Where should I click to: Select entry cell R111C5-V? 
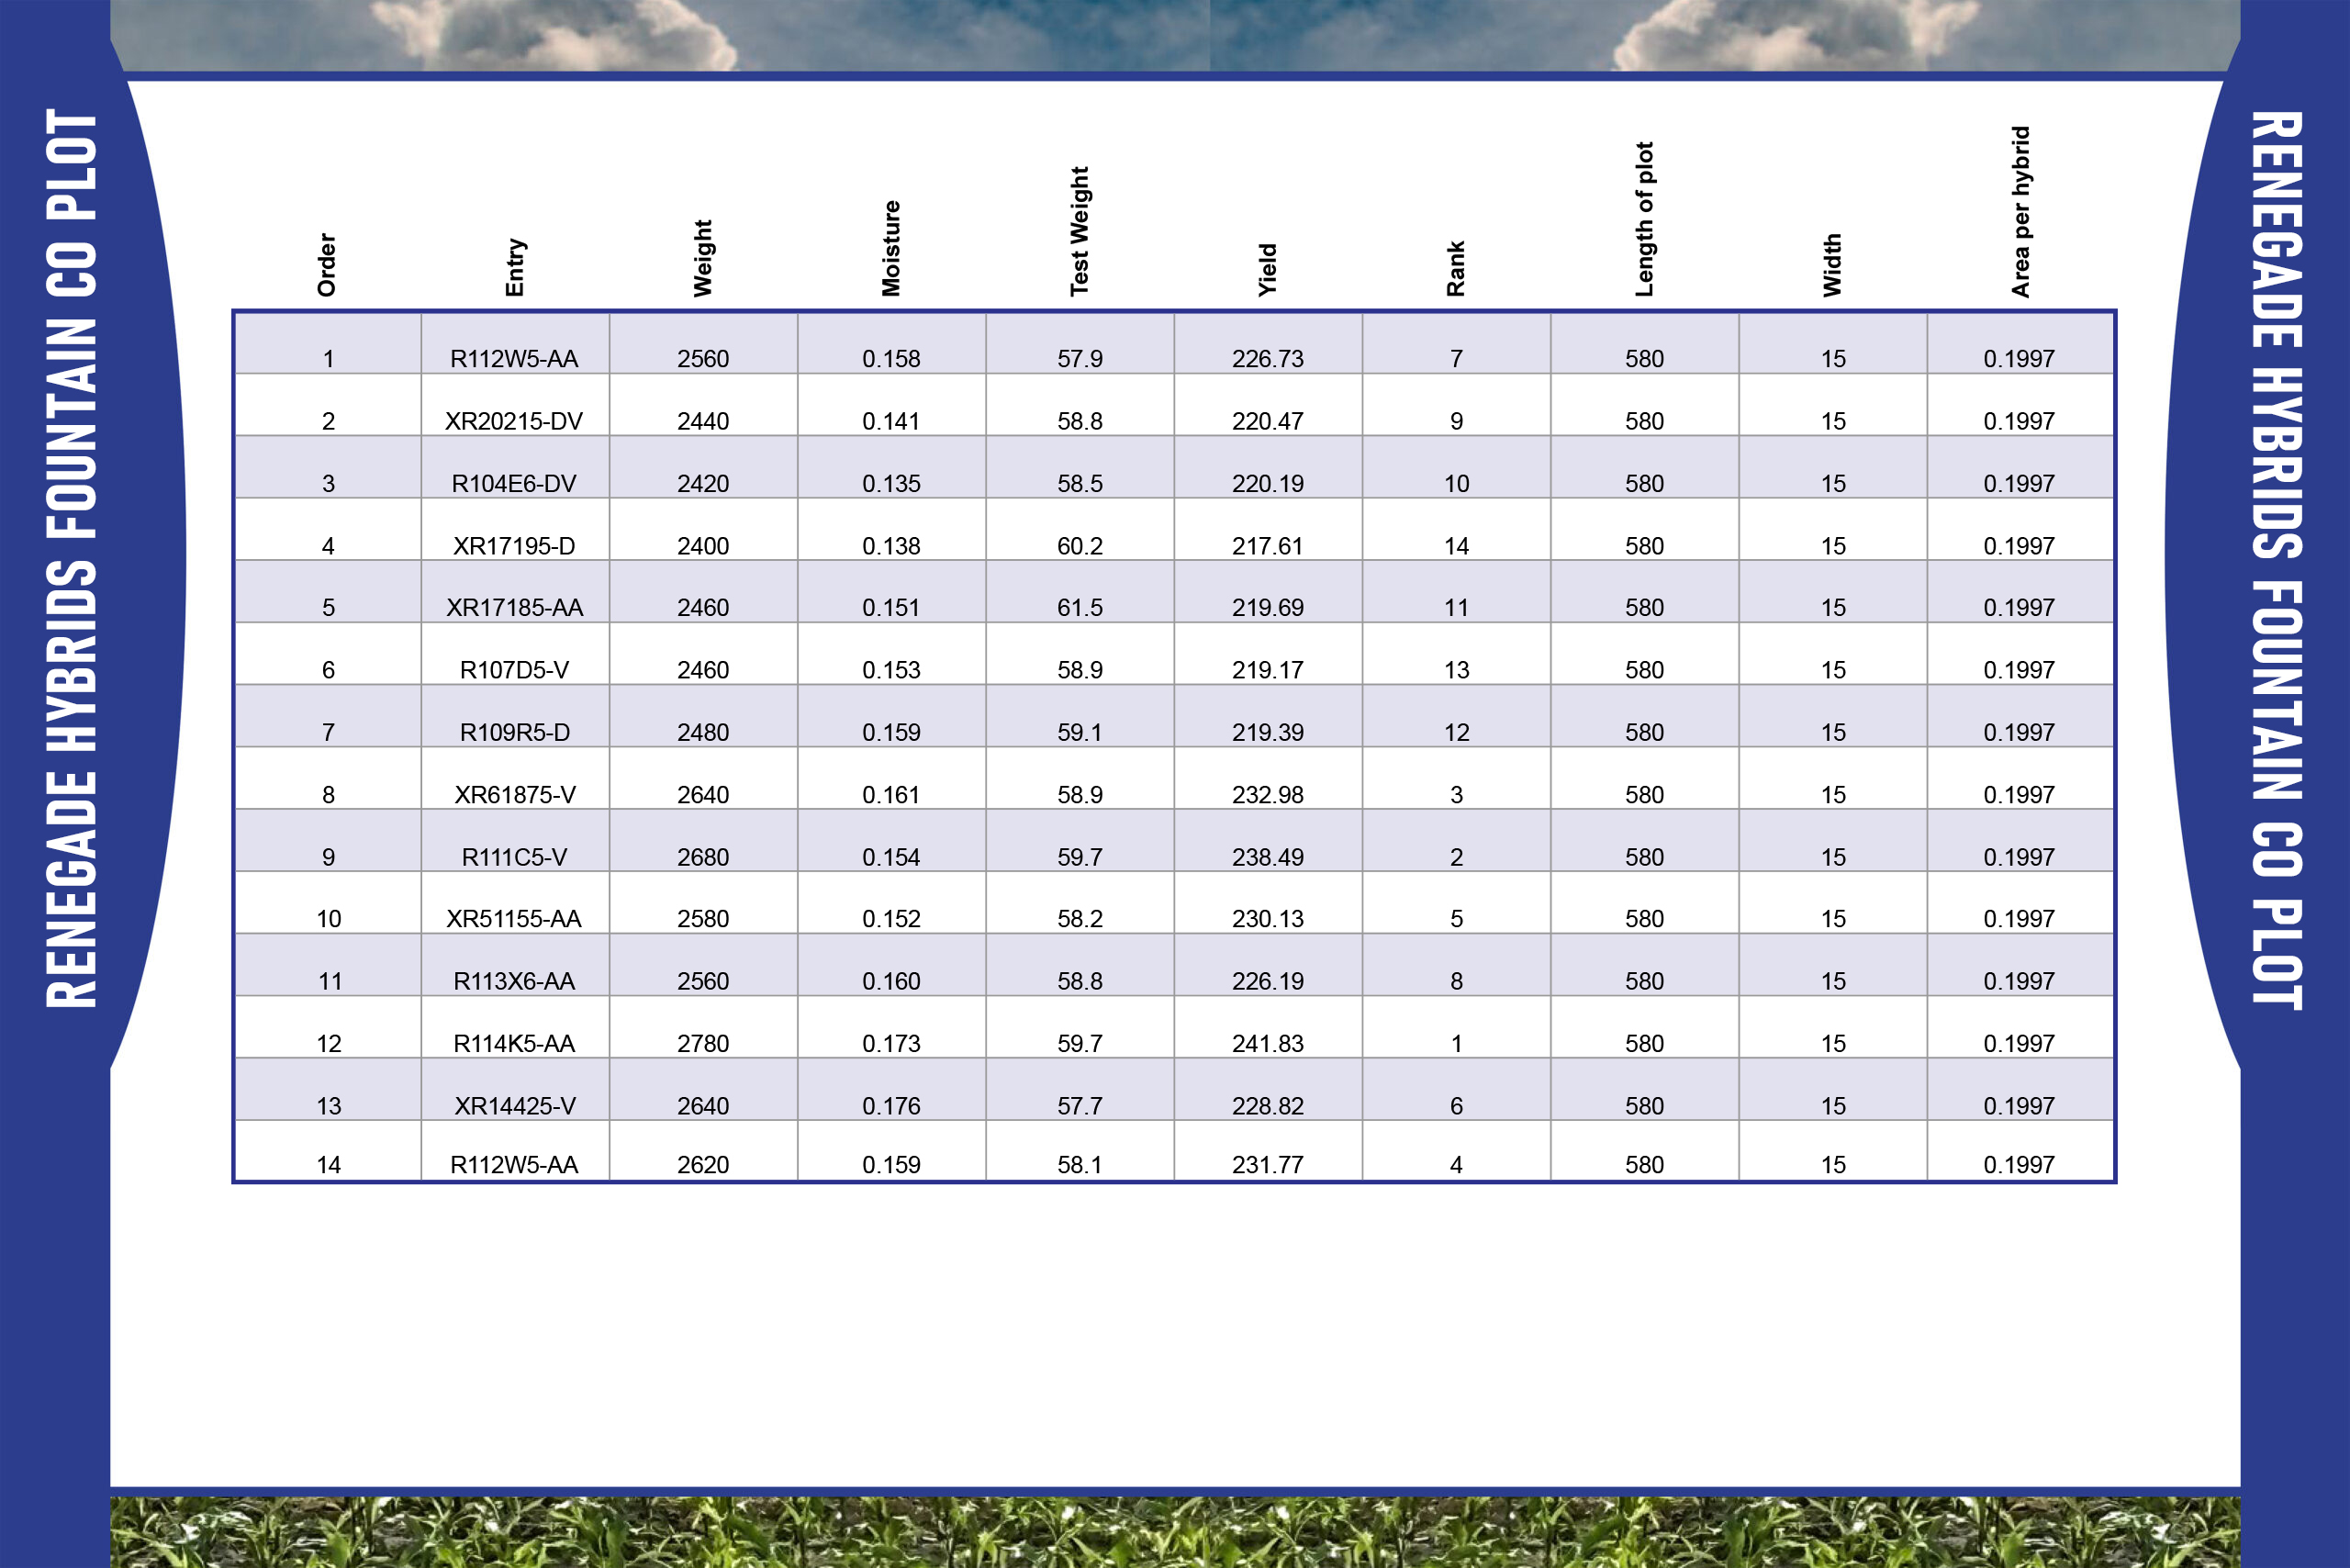514,857
